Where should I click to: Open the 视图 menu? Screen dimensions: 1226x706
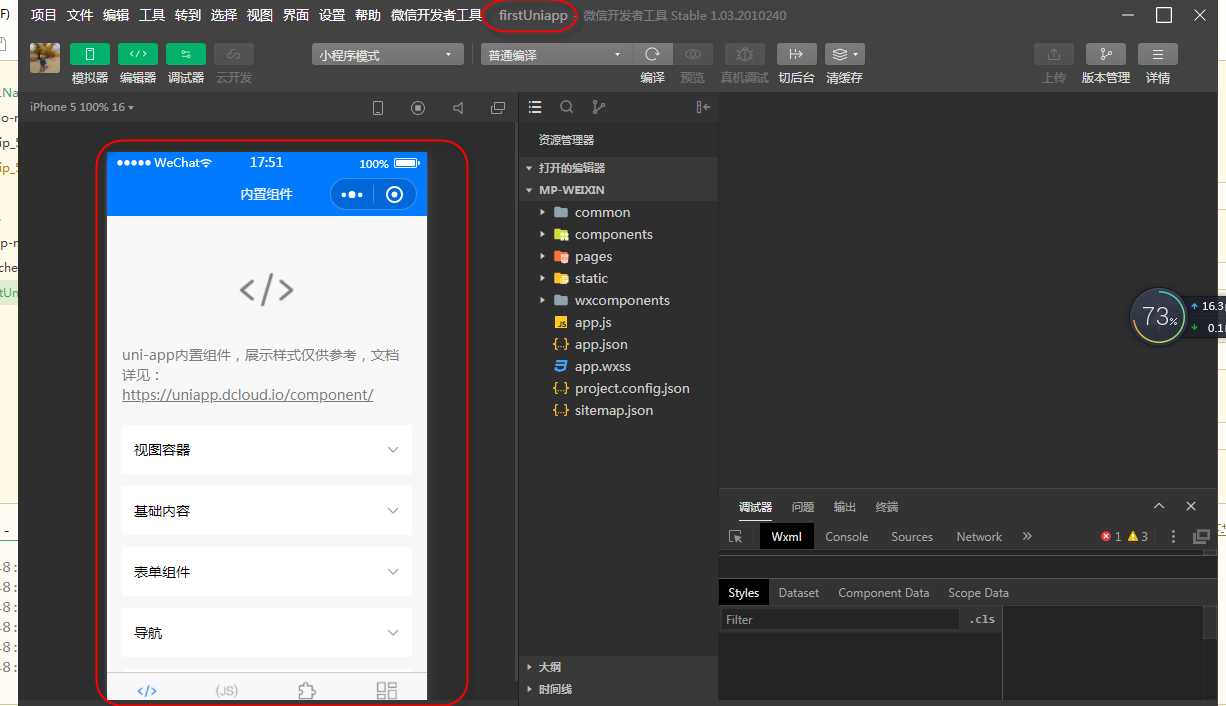[x=260, y=15]
